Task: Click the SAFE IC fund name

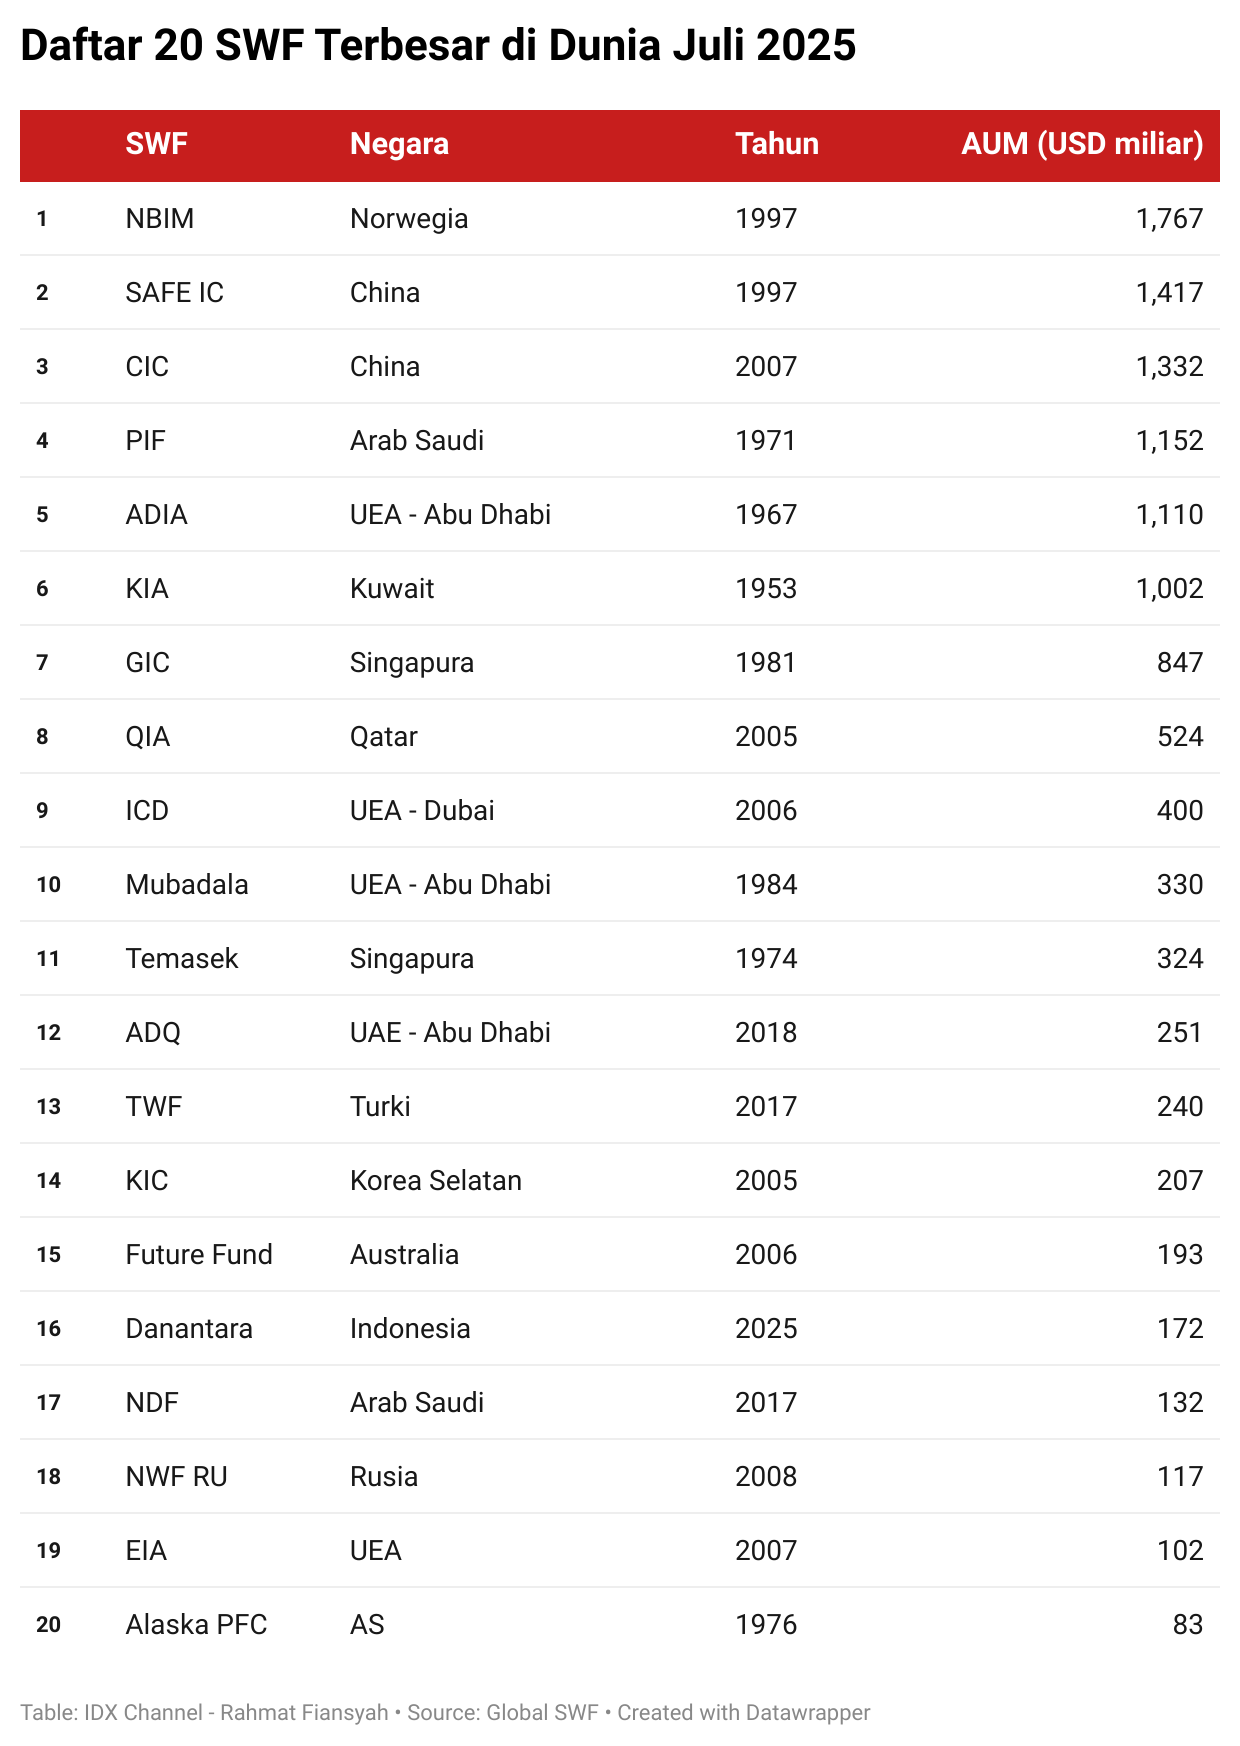Action: 174,292
